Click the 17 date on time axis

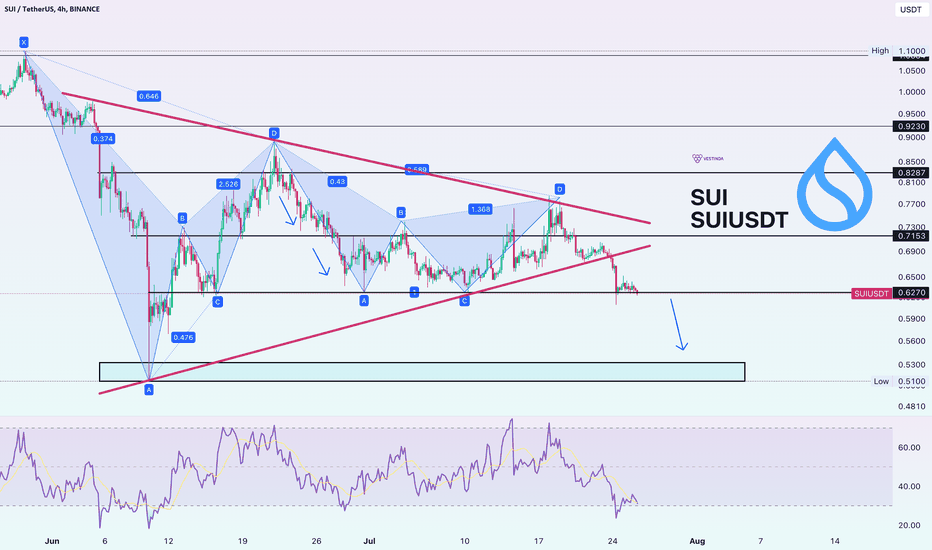click(539, 540)
